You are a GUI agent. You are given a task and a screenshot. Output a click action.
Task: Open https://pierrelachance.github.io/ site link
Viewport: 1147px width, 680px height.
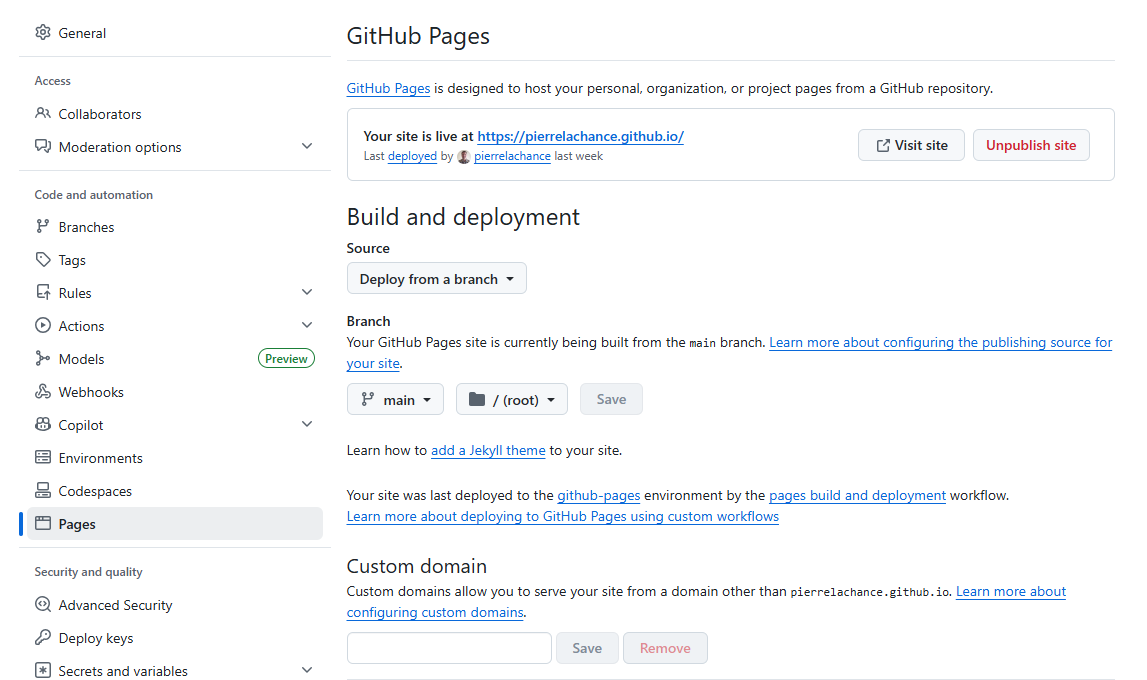coord(581,136)
